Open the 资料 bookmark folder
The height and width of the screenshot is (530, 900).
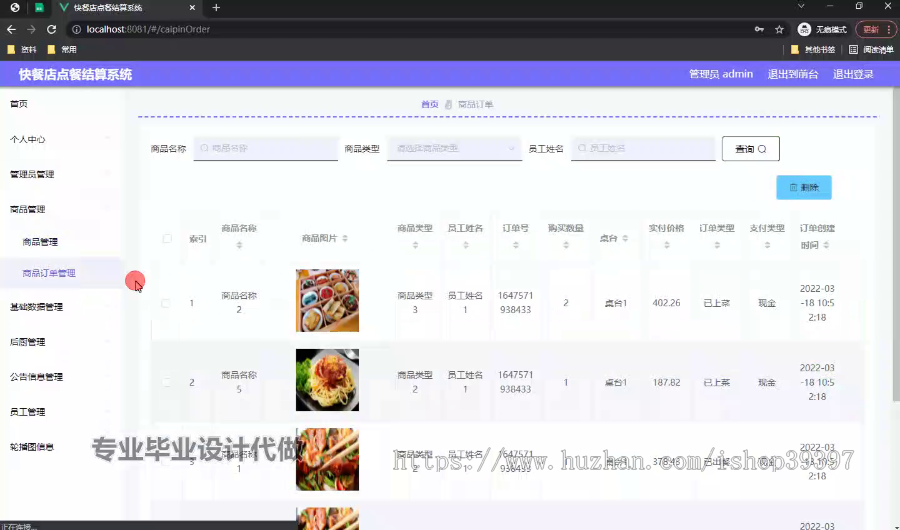click(22, 49)
